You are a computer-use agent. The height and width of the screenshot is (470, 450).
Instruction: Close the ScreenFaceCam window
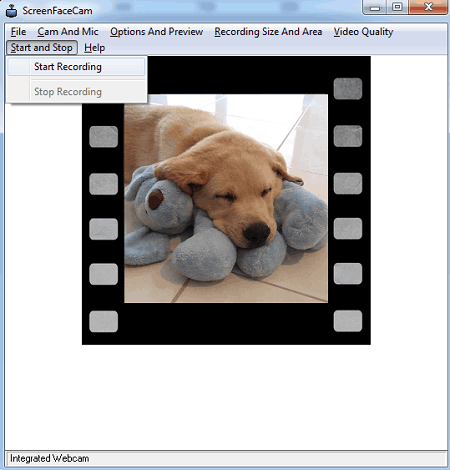pyautogui.click(x=428, y=7)
